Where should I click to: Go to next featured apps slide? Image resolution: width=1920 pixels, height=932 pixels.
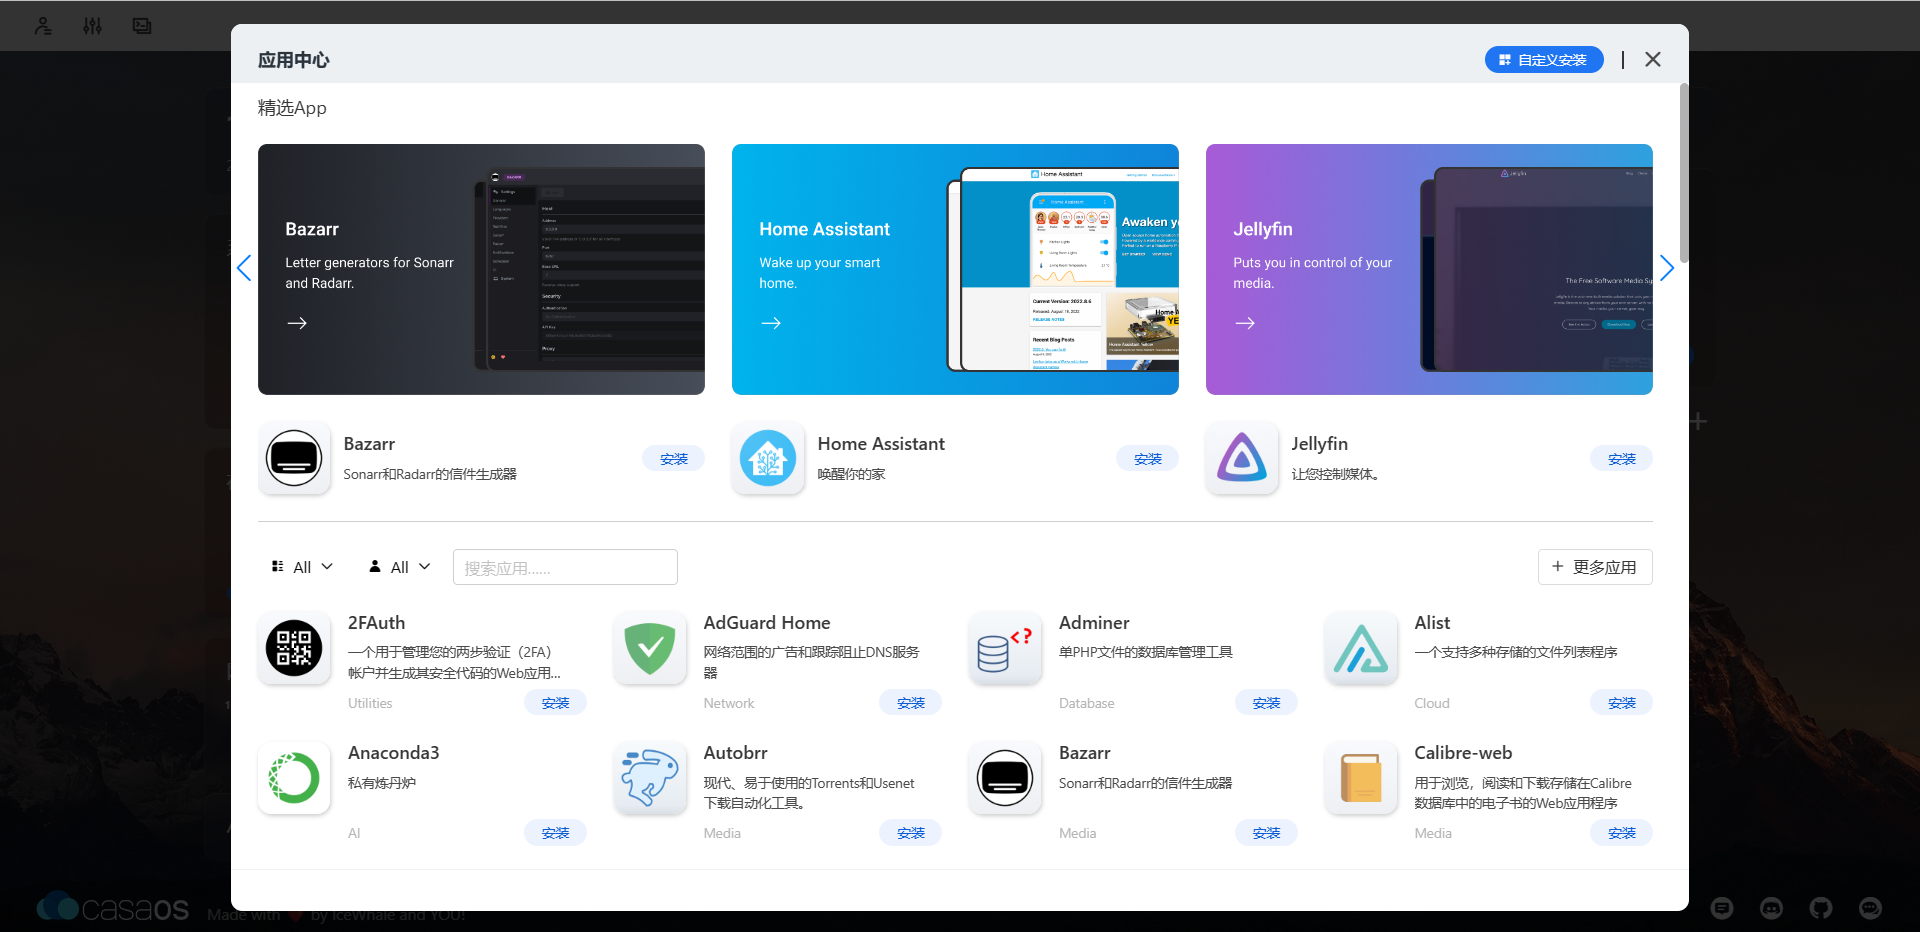(1666, 268)
